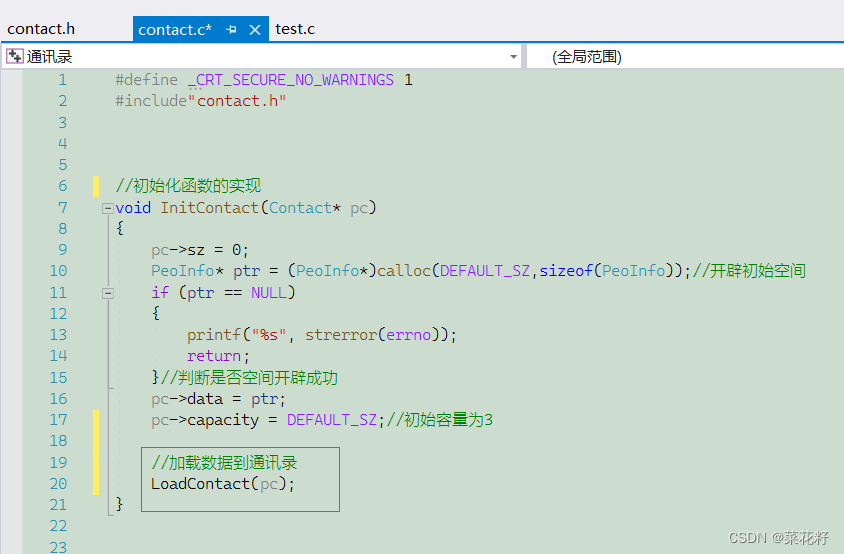This screenshot has height=554, width=844.
Task: Click the LoadContact(pc); call
Action: pyautogui.click(x=223, y=484)
